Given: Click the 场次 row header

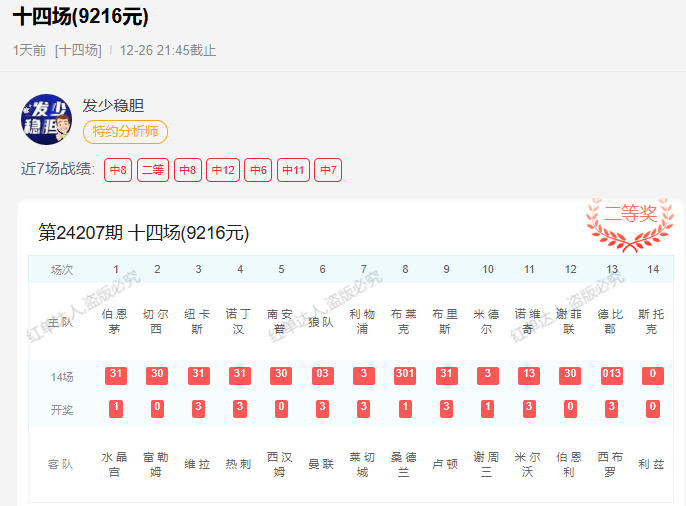Looking at the screenshot, I should (62, 270).
